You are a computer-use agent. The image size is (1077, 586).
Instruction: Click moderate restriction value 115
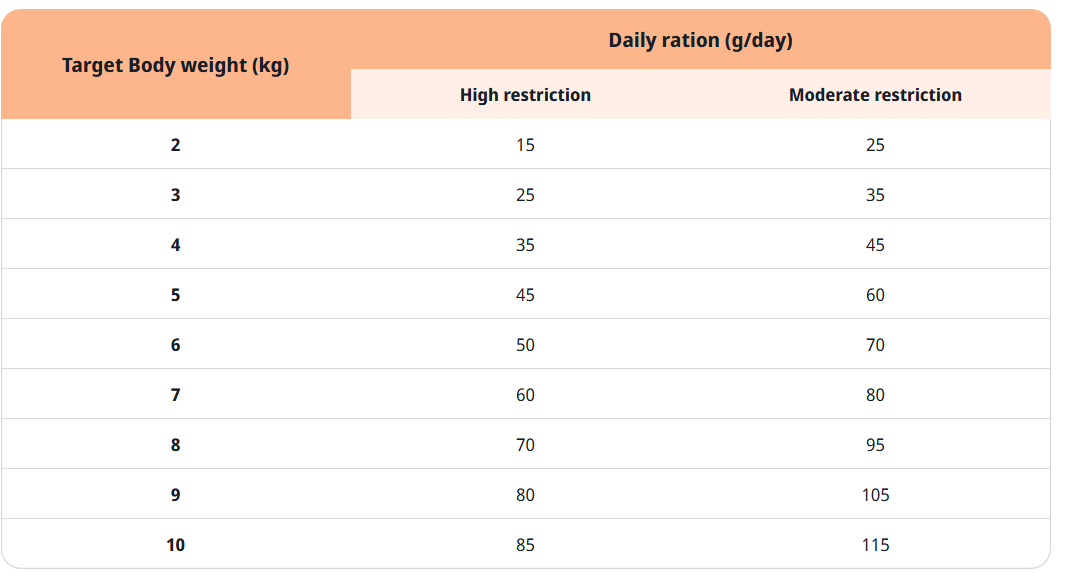click(x=875, y=545)
